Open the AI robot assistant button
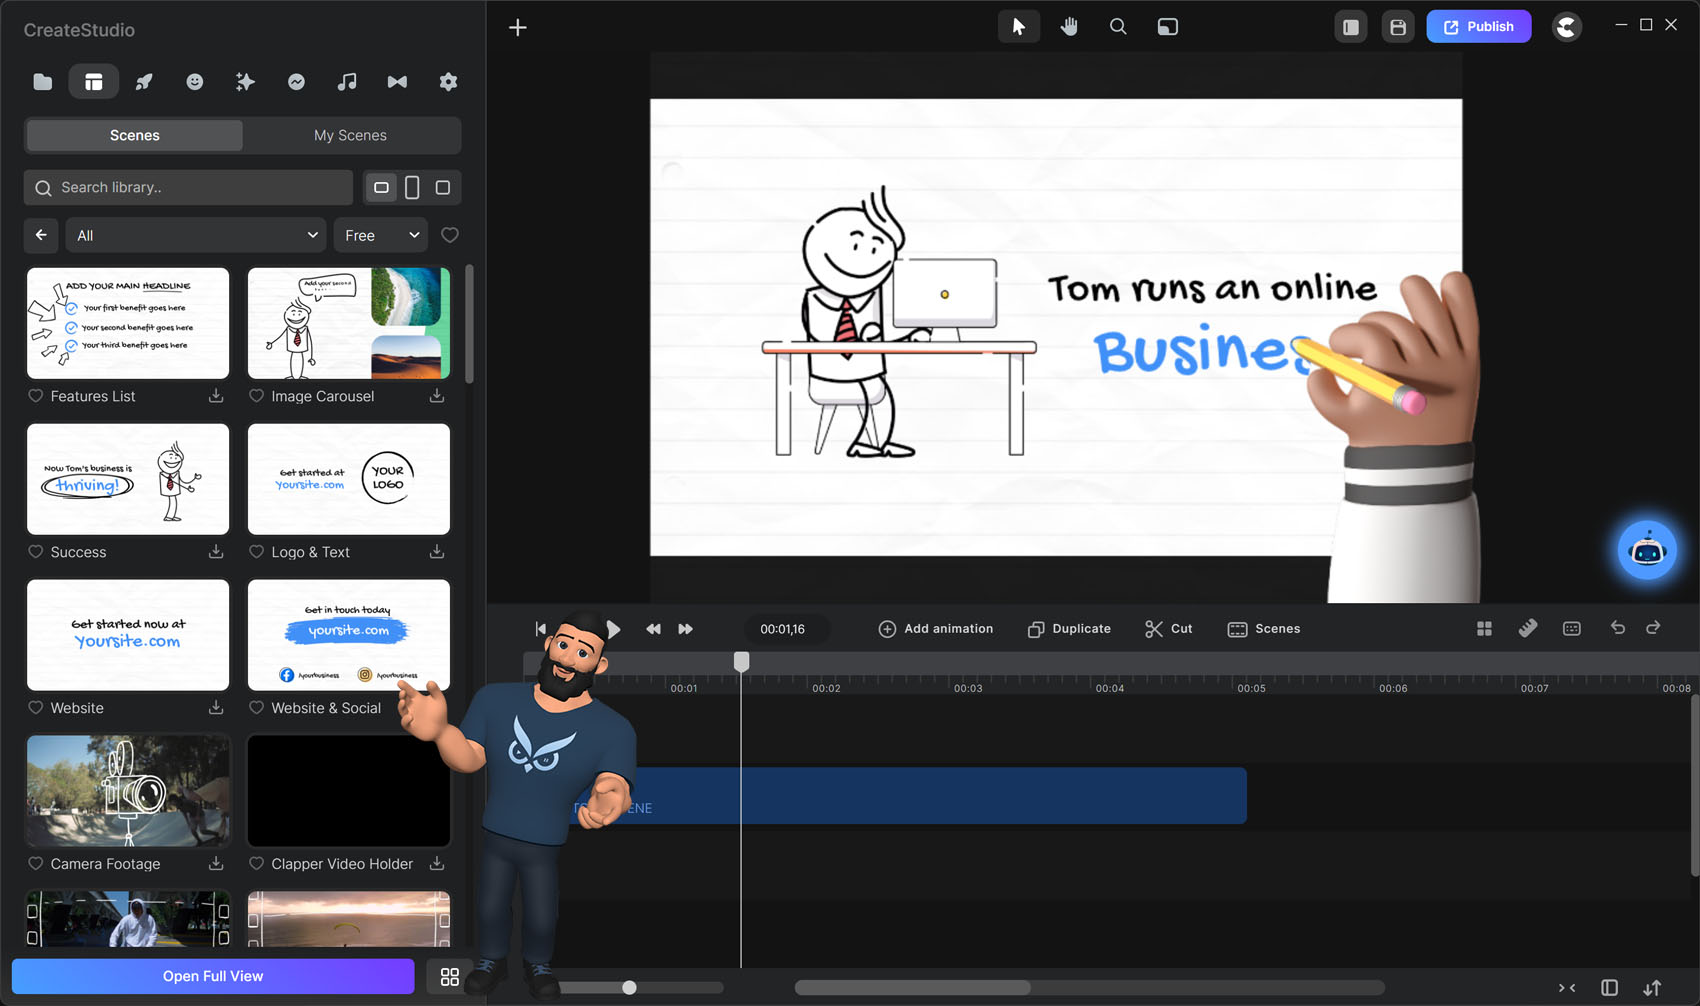This screenshot has height=1006, width=1700. (x=1646, y=550)
